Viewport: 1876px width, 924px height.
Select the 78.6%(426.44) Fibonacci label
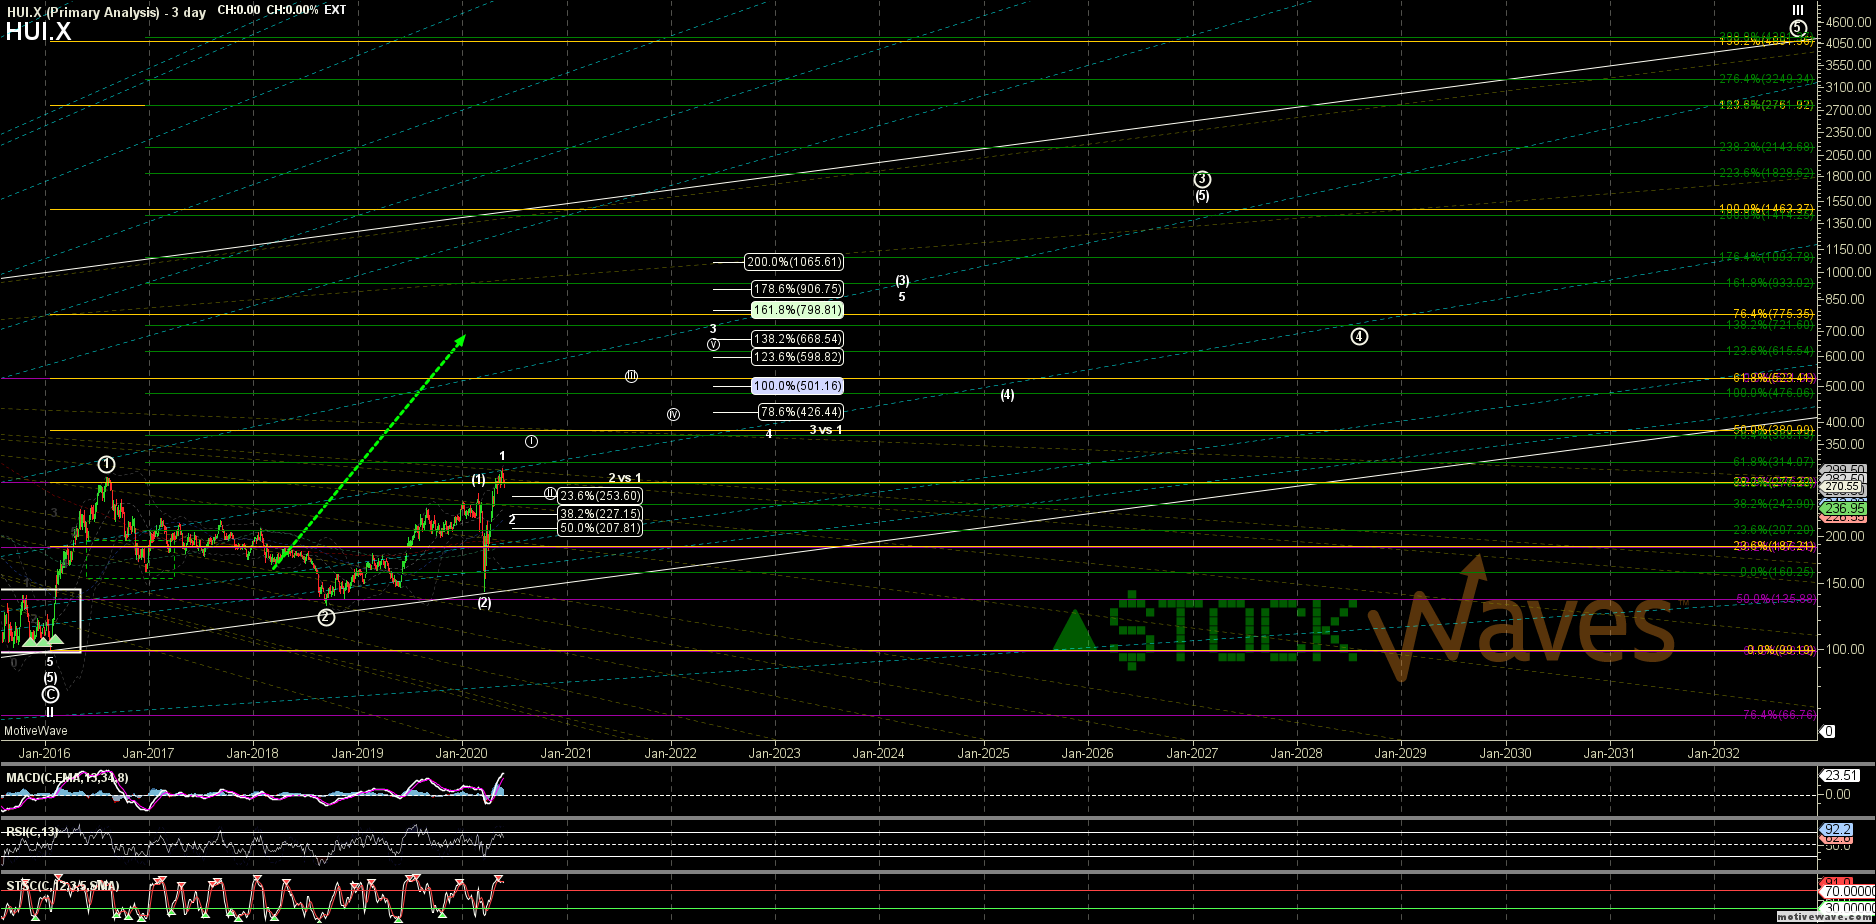click(x=800, y=412)
